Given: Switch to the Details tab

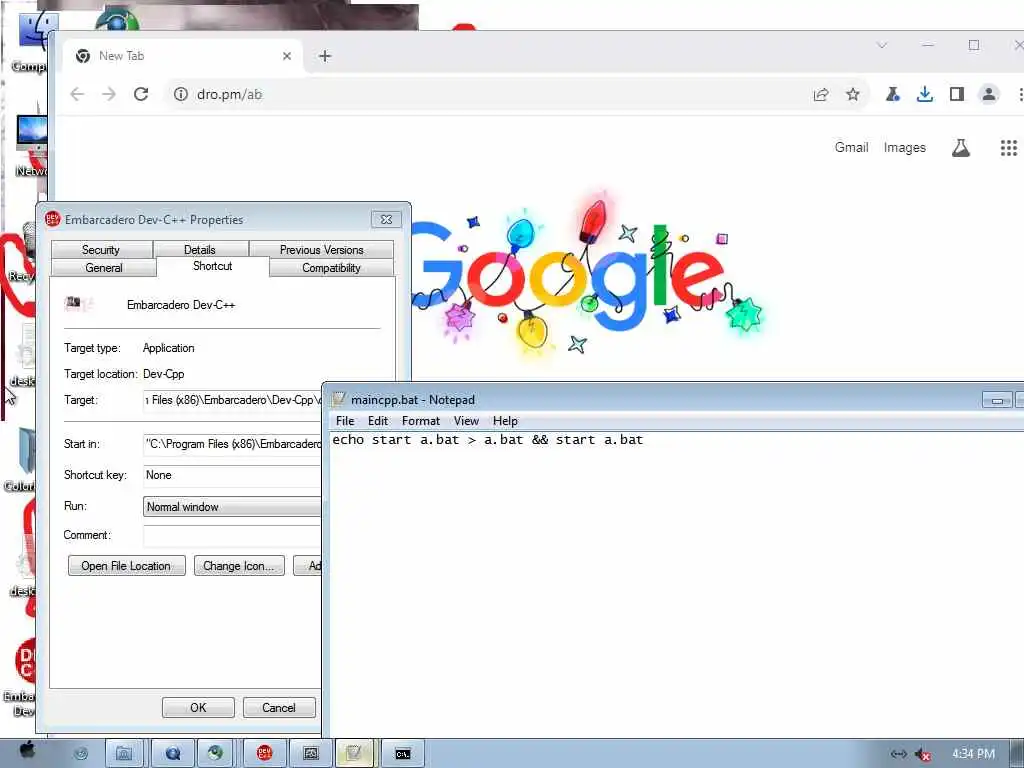Looking at the screenshot, I should [x=200, y=249].
